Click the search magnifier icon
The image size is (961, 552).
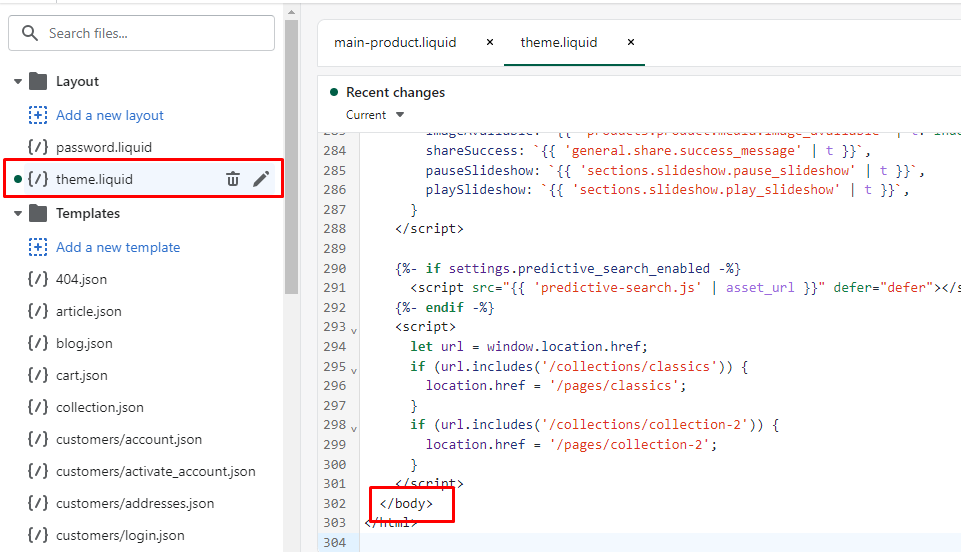pyautogui.click(x=30, y=33)
